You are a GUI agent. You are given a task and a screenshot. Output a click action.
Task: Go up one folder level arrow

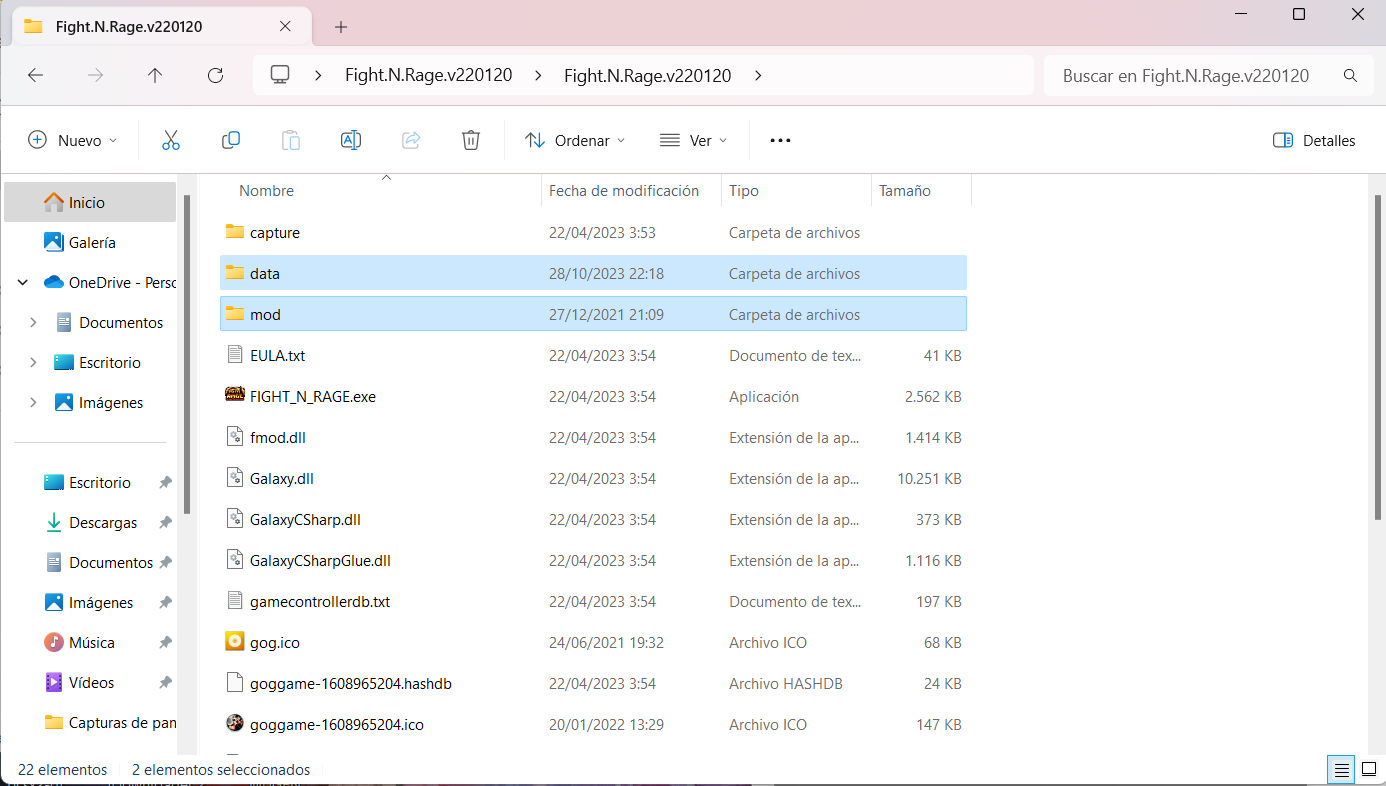coord(155,75)
